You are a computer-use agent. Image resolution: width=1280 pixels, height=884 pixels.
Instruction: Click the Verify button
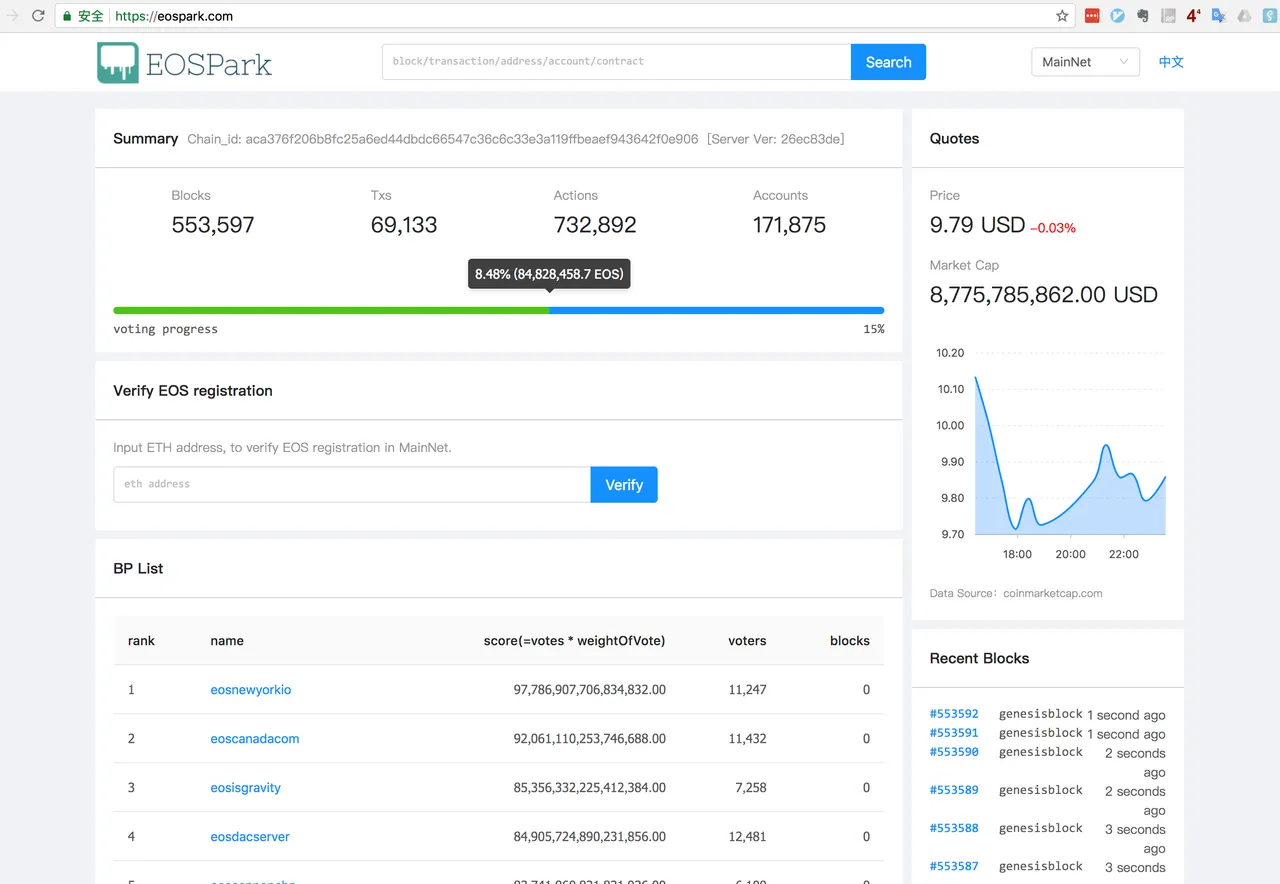[x=624, y=485]
